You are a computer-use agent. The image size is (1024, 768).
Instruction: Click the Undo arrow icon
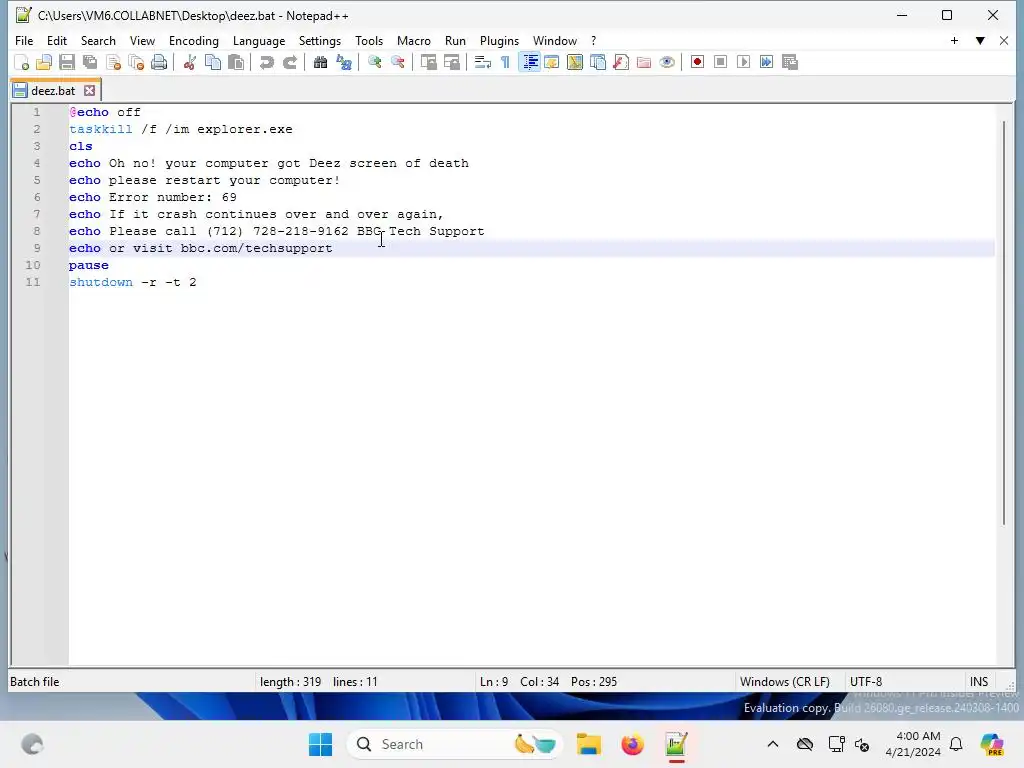tap(266, 62)
